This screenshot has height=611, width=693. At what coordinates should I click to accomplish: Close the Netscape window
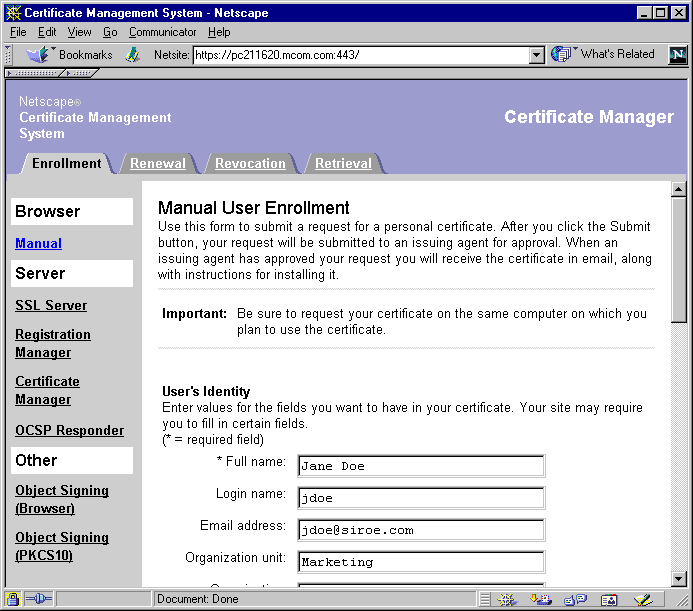679,13
